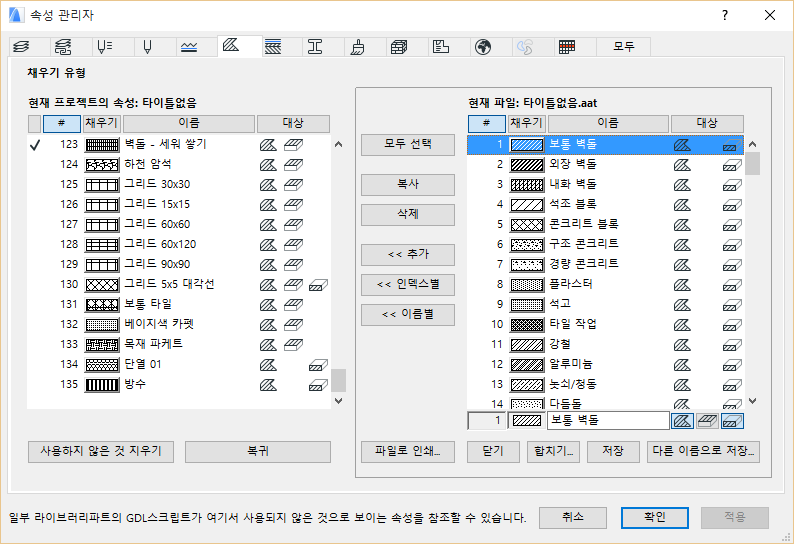This screenshot has height=544, width=794.
Task: Sort right list by 대상 column
Action: click(707, 123)
